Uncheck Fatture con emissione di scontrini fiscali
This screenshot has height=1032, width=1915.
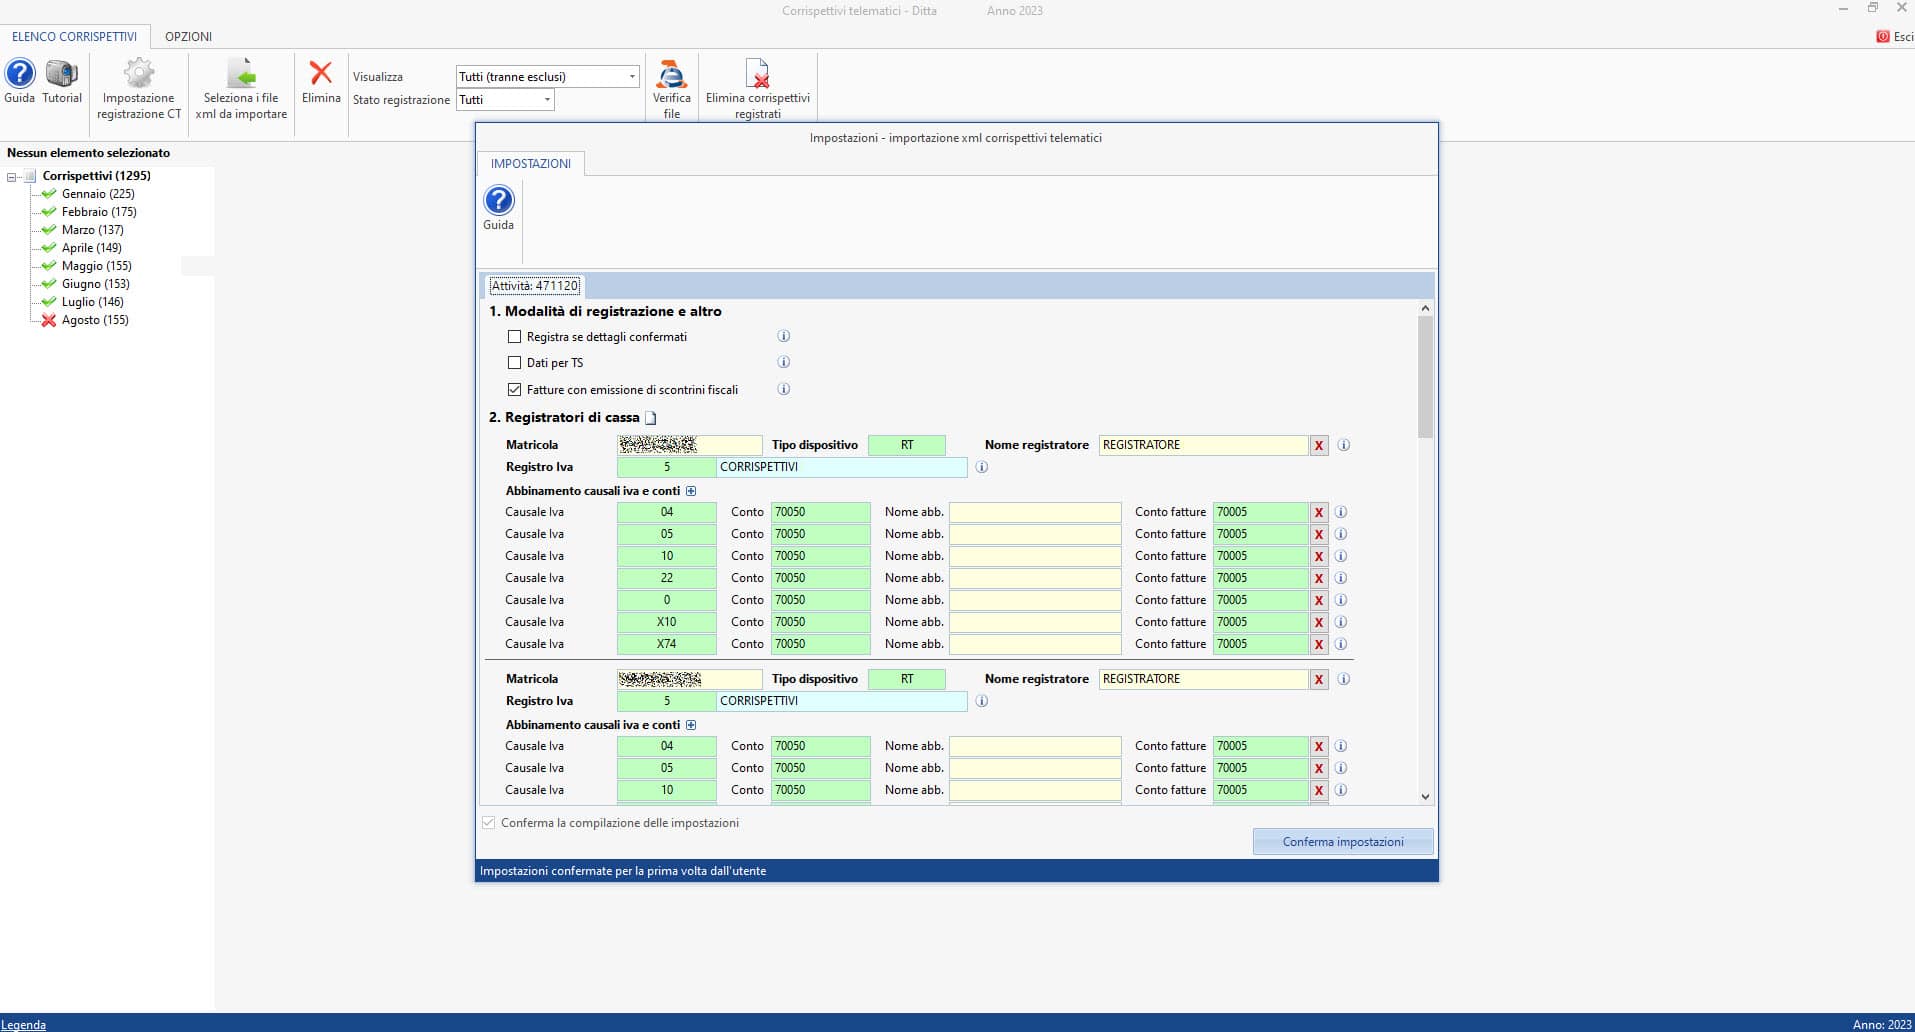pyautogui.click(x=515, y=389)
